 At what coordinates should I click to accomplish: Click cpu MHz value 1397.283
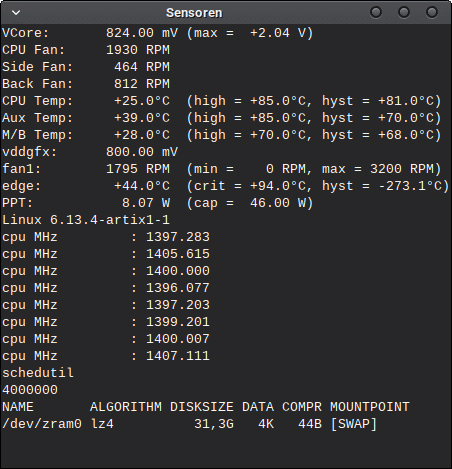pyautogui.click(x=178, y=237)
